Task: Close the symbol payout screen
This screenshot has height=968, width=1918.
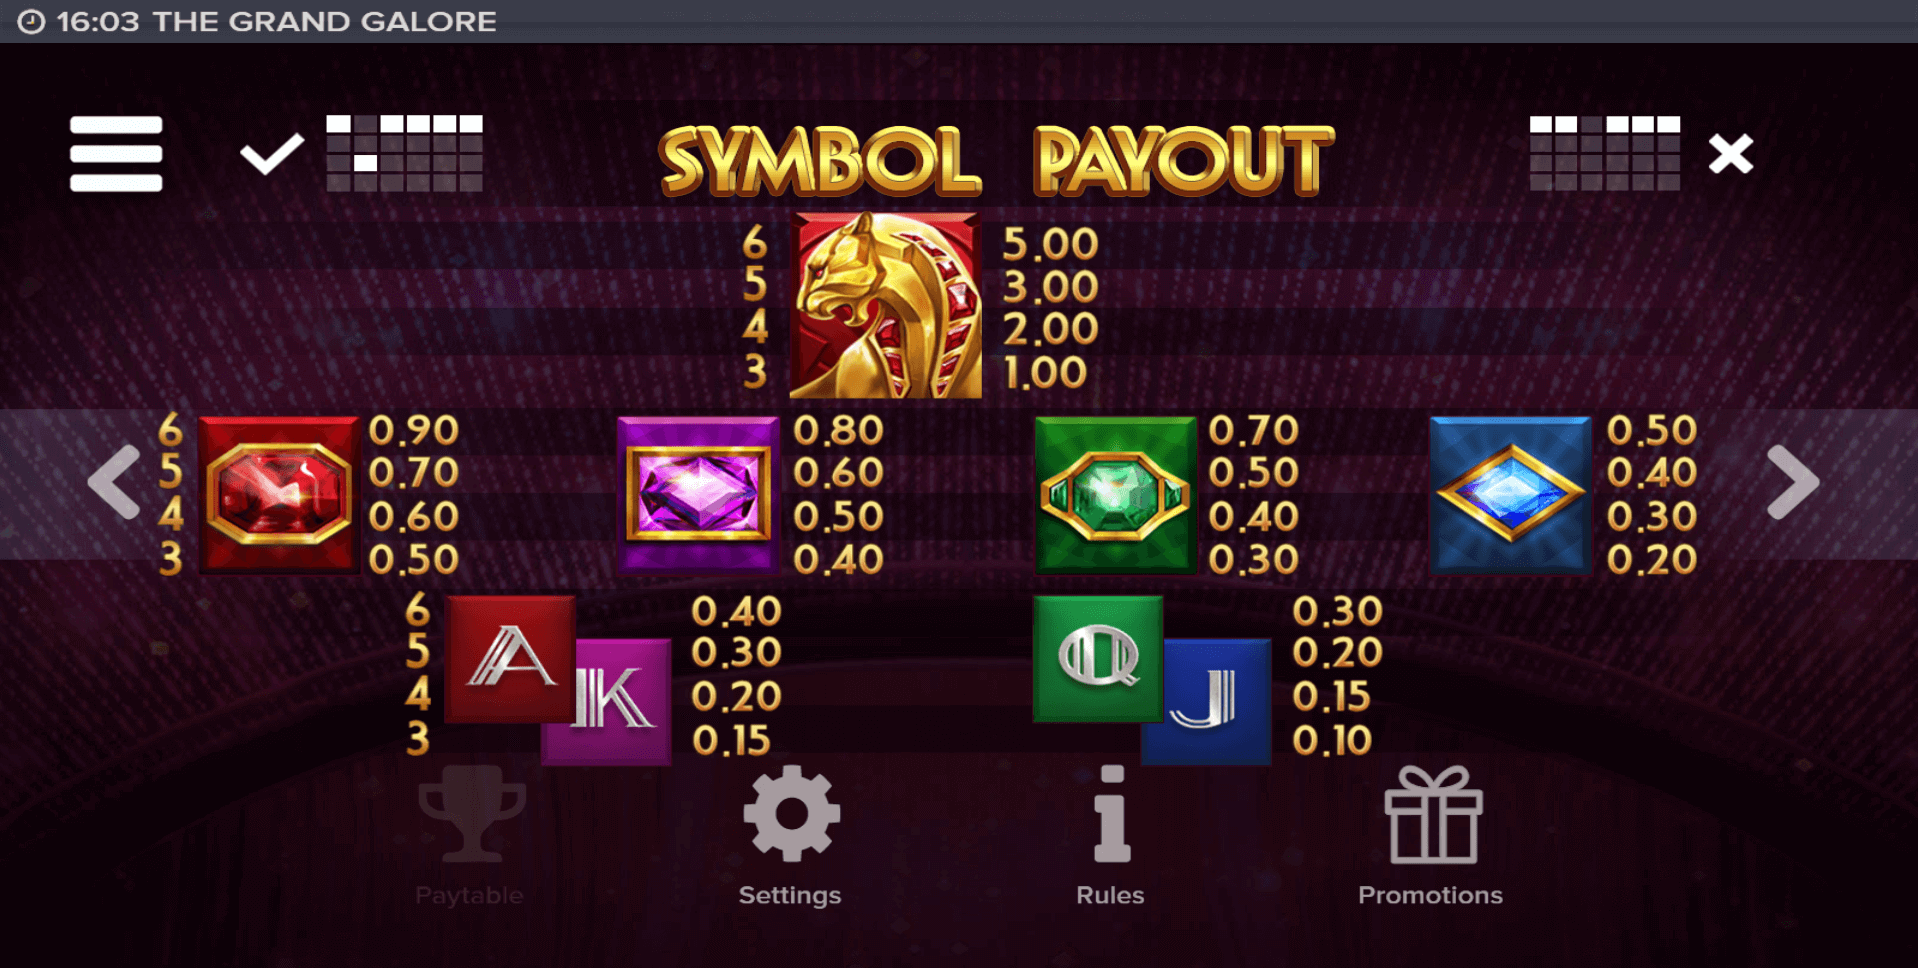Action: pos(1731,154)
